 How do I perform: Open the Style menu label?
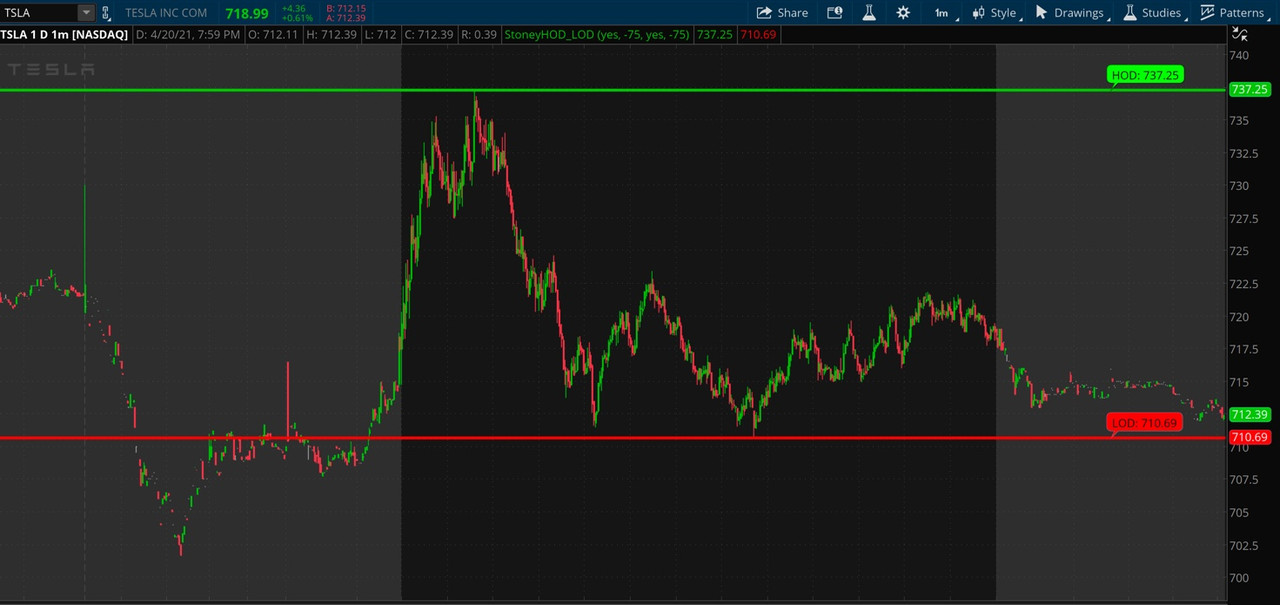pyautogui.click(x=1003, y=13)
